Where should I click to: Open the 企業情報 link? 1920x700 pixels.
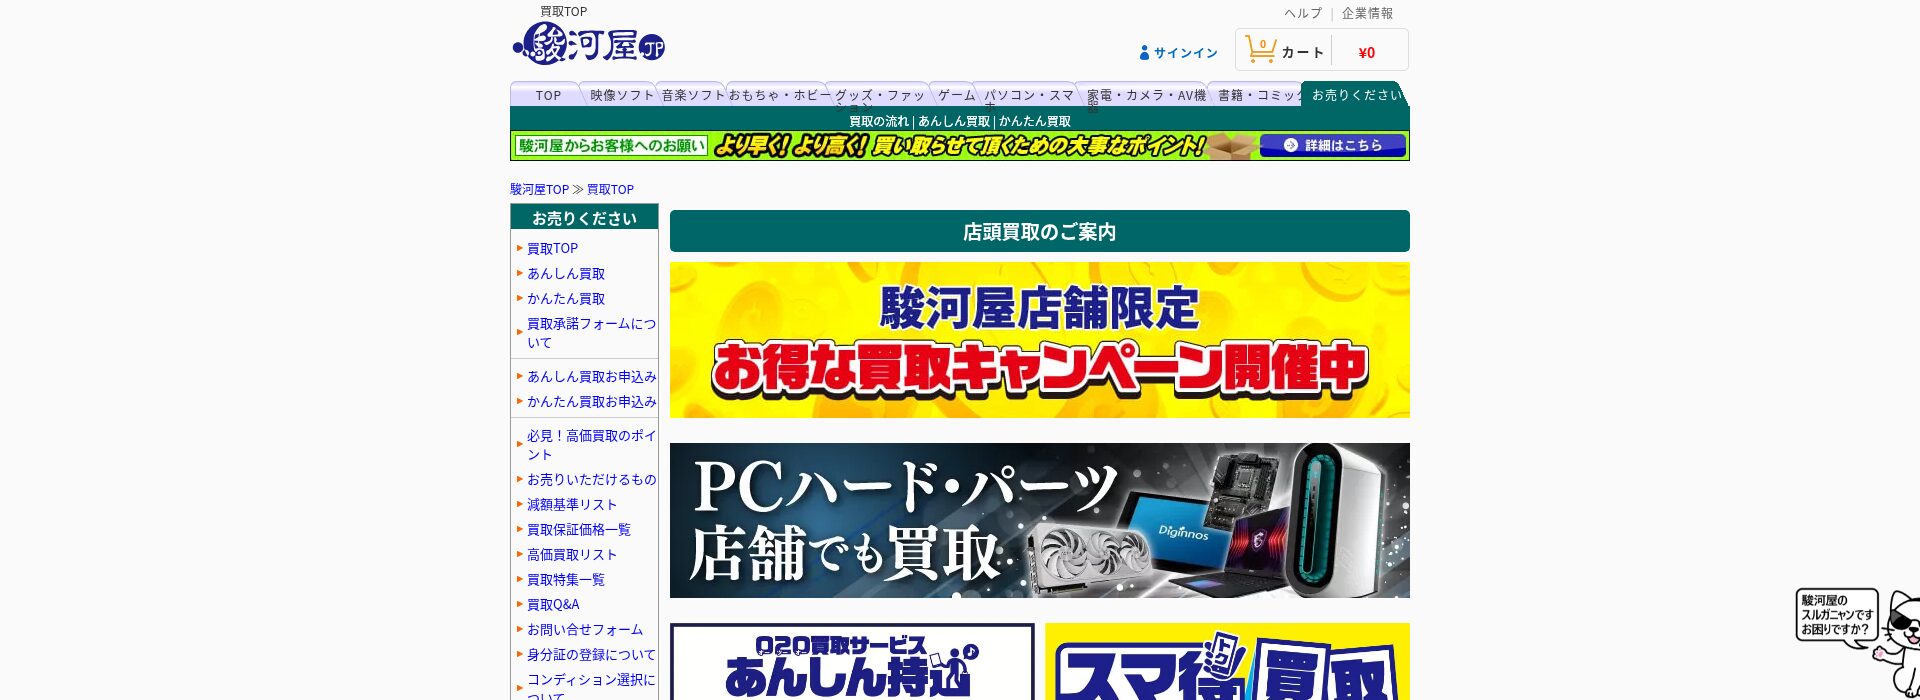point(1367,13)
